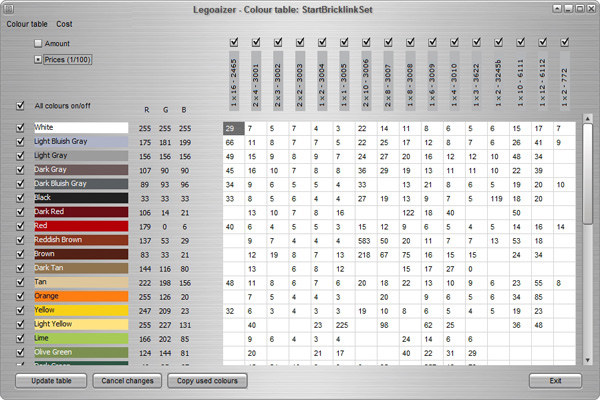Uncheck the Orange row checkbox
This screenshot has width=600, height=400.
coord(20,296)
